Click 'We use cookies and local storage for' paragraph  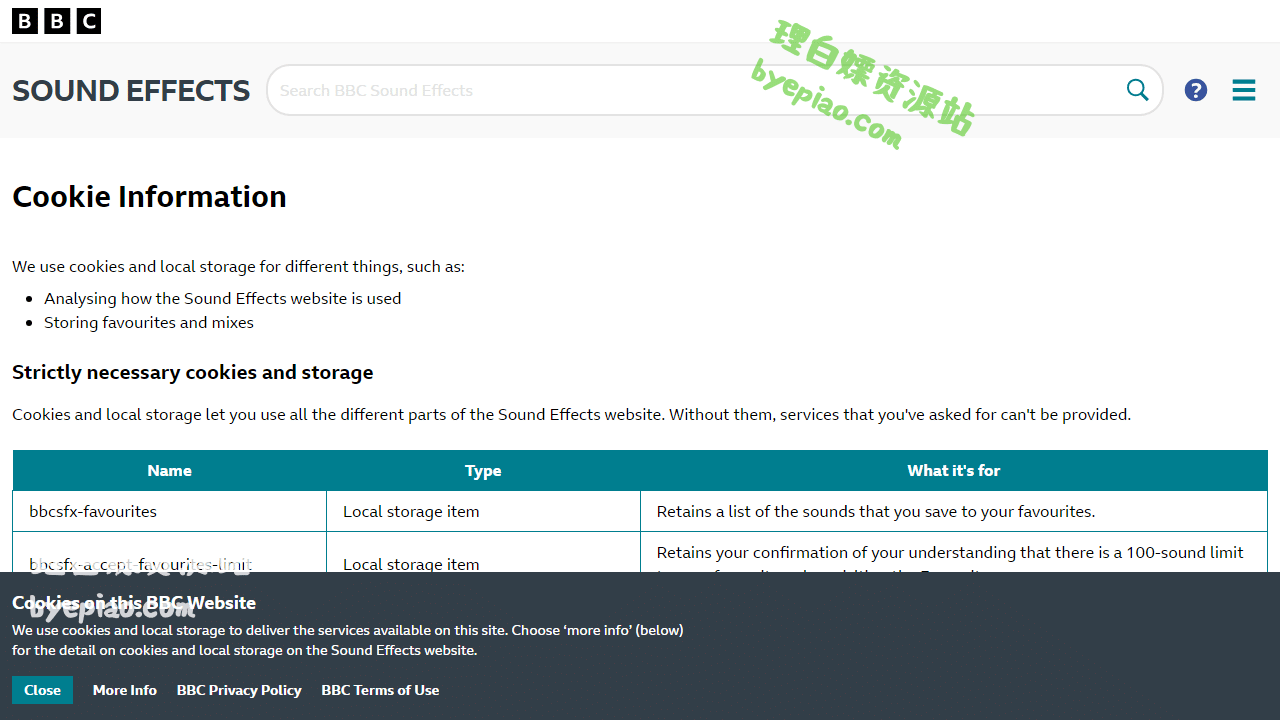click(x=238, y=266)
